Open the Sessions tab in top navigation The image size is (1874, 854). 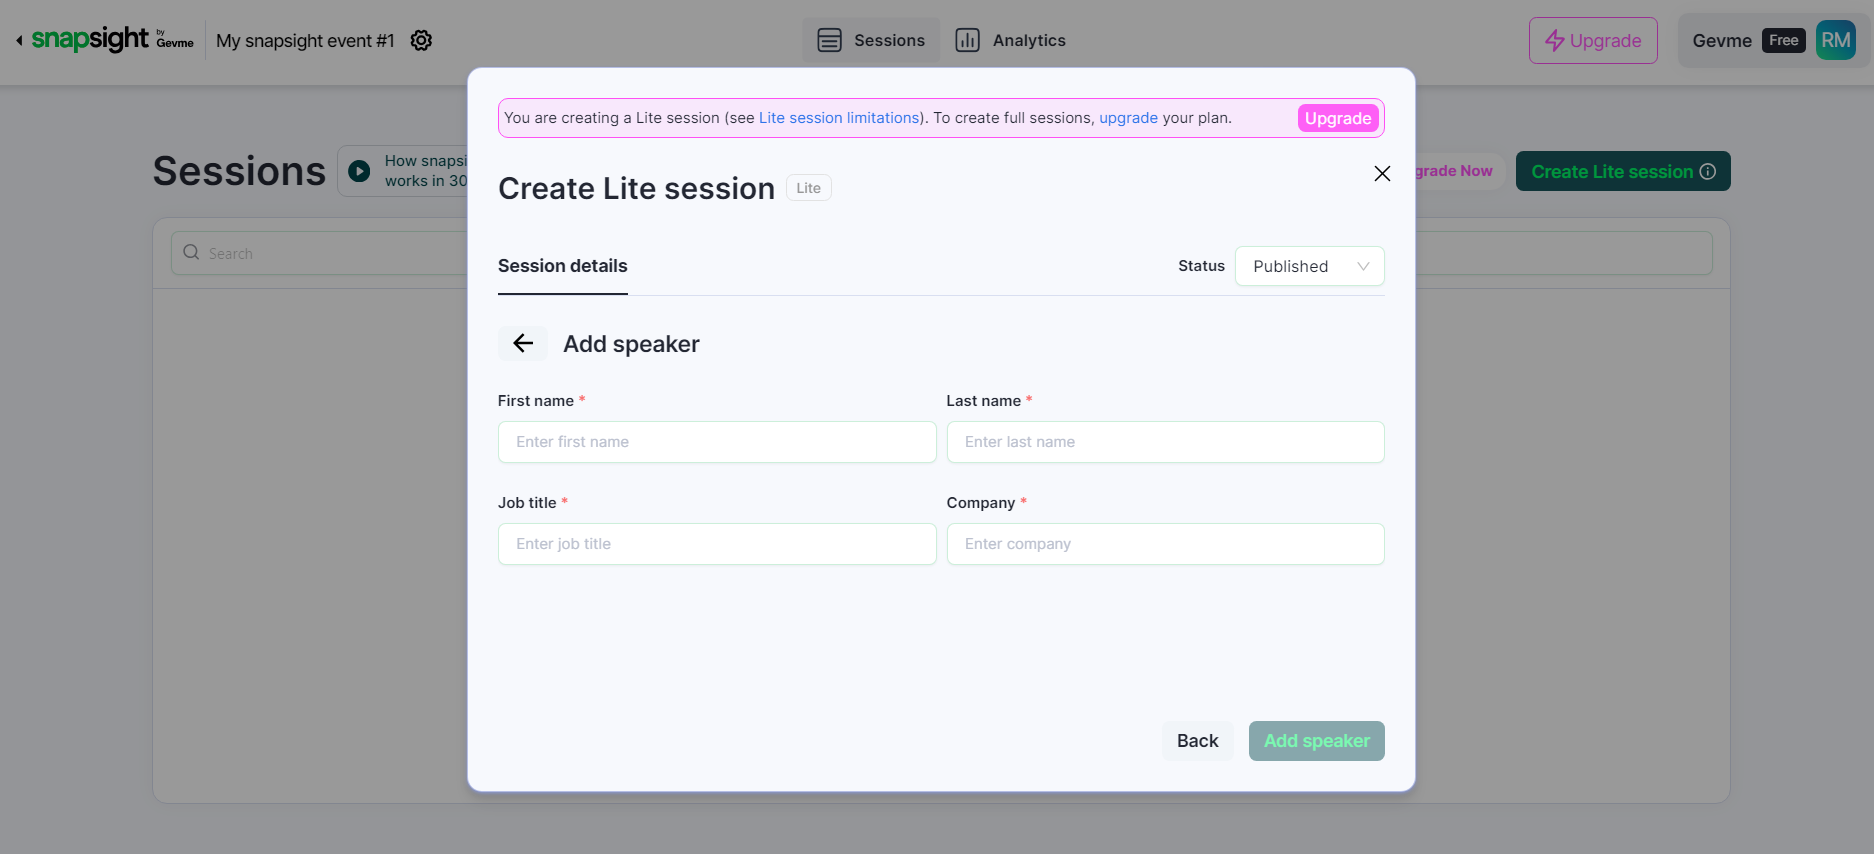(x=871, y=41)
